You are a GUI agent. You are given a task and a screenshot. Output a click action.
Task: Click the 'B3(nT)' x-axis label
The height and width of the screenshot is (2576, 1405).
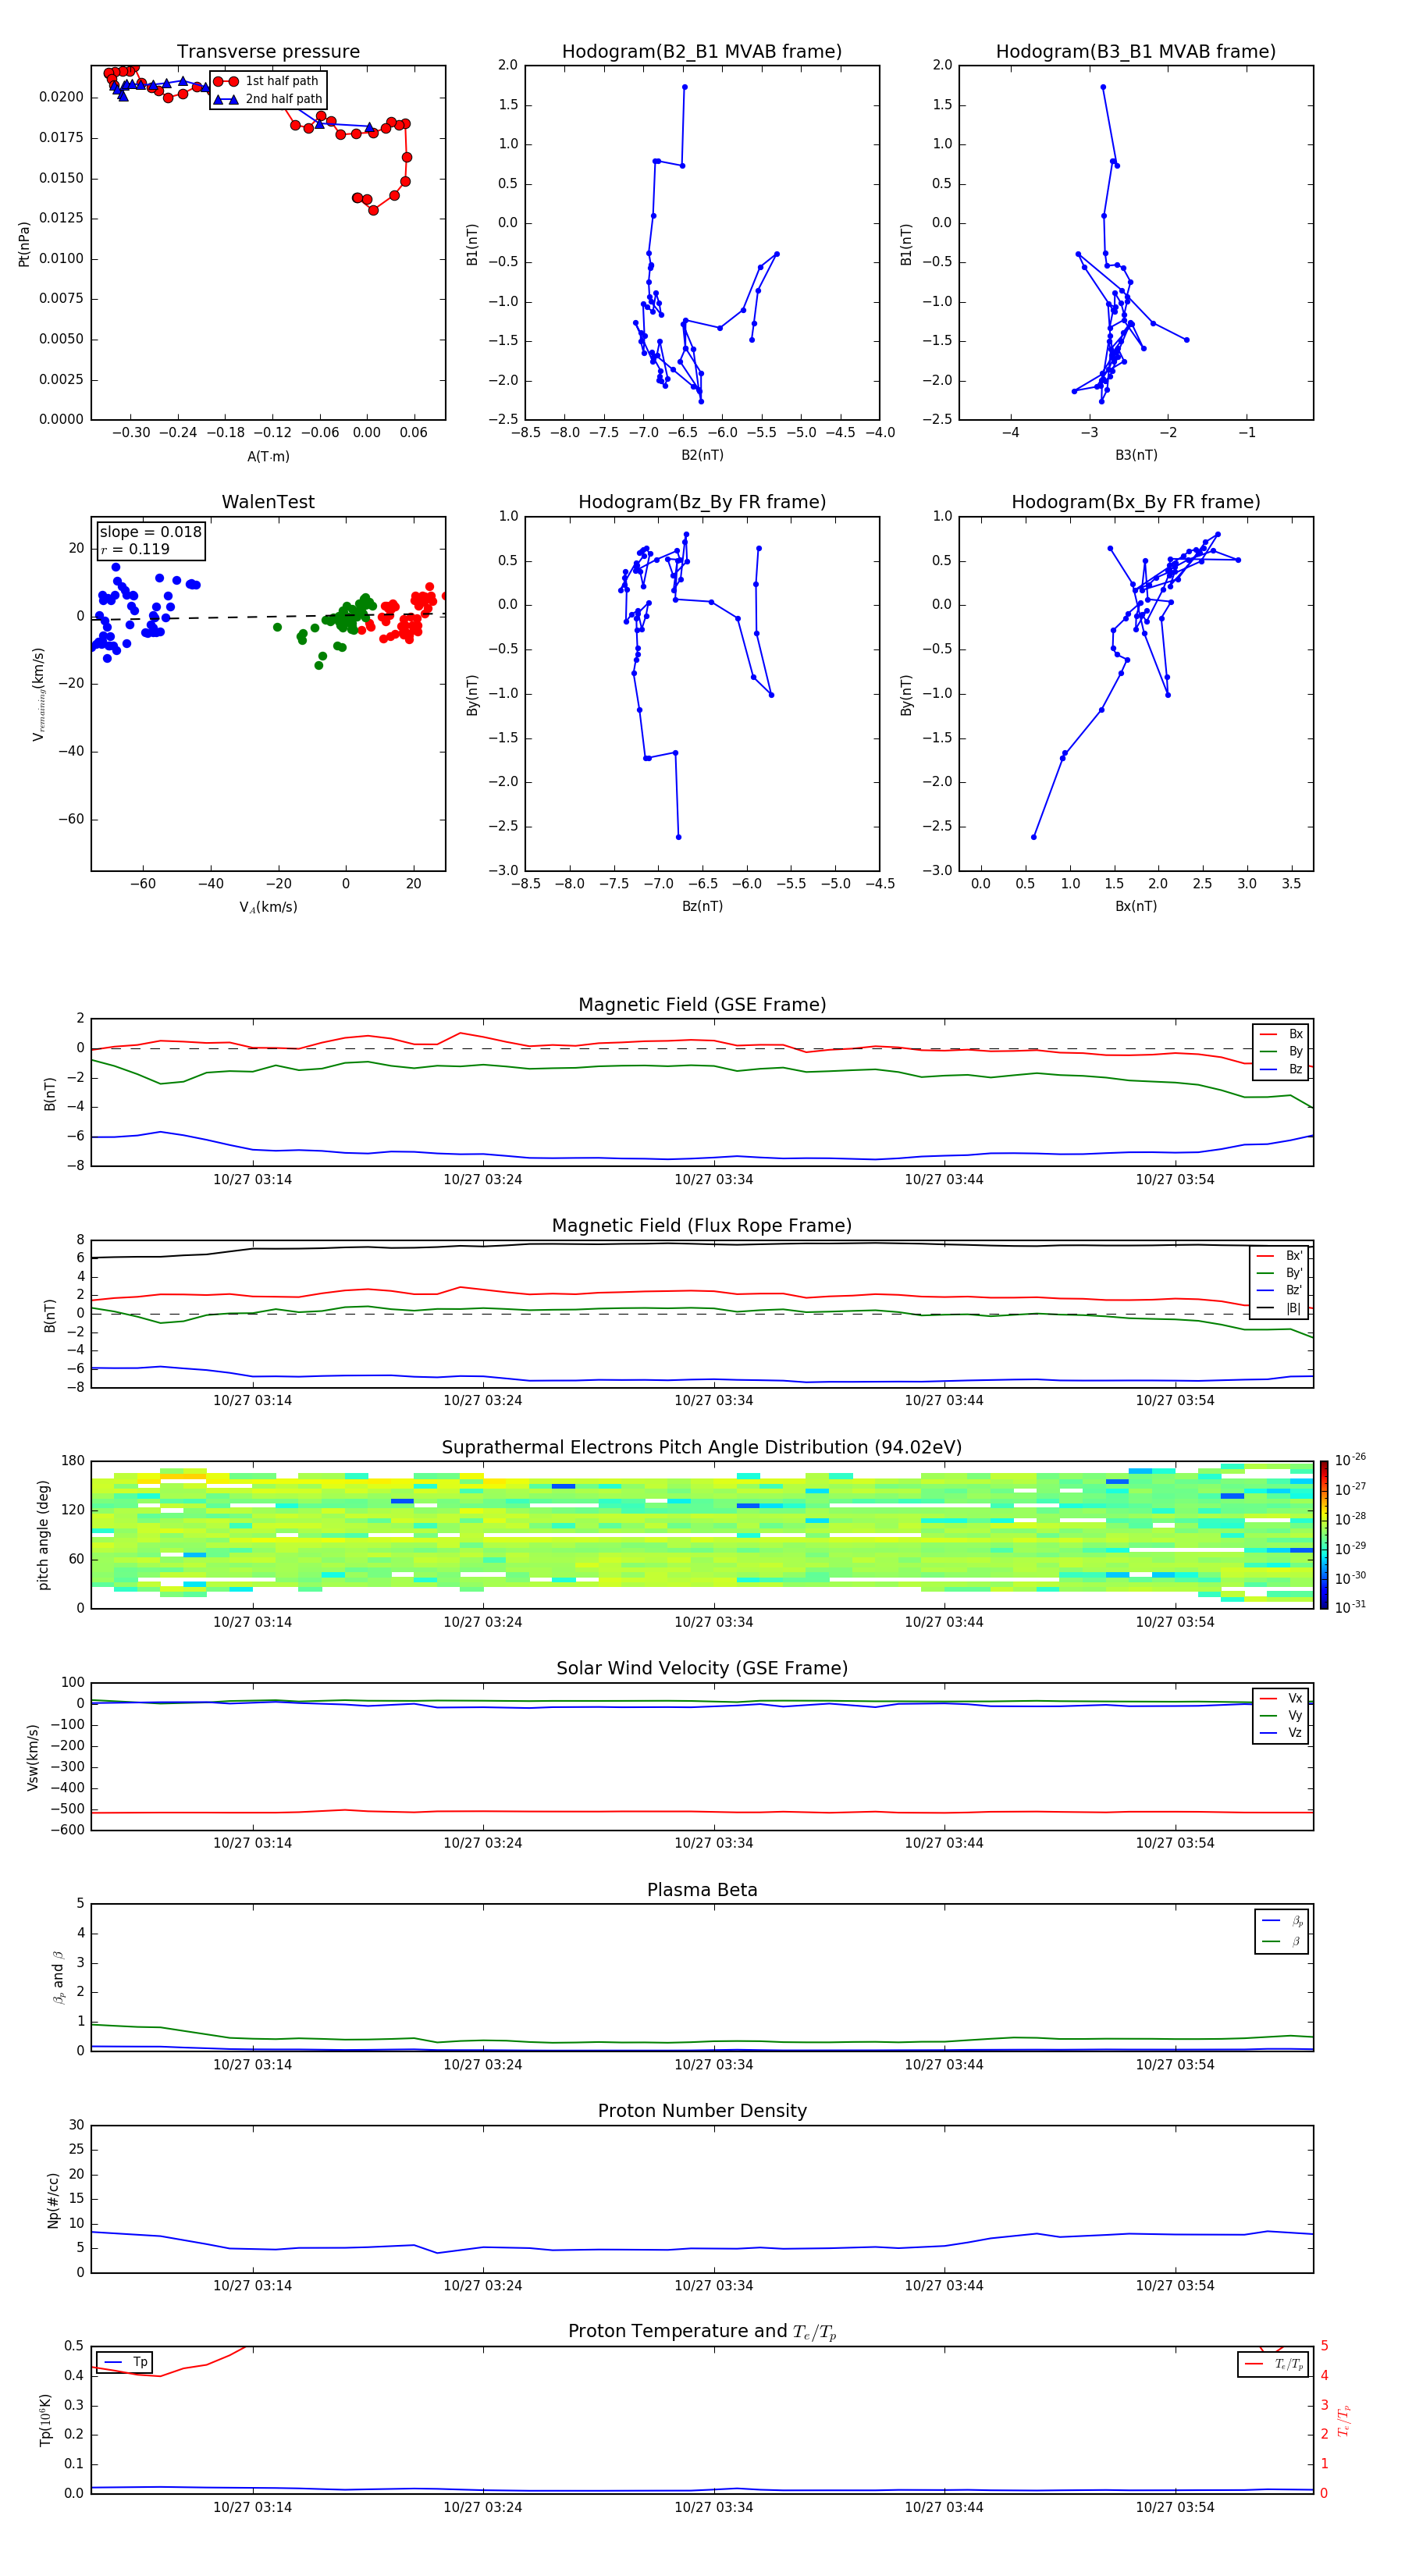1136,455
